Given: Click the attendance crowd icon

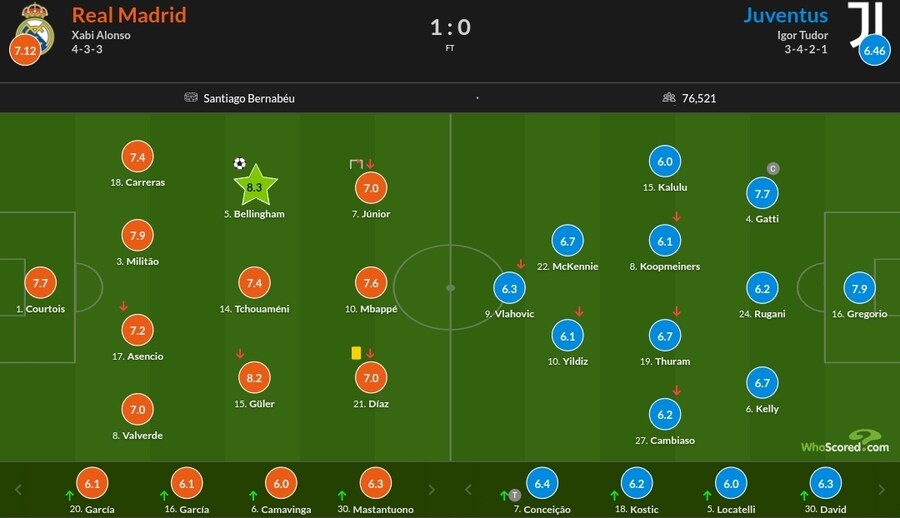Looking at the screenshot, I should 669,98.
